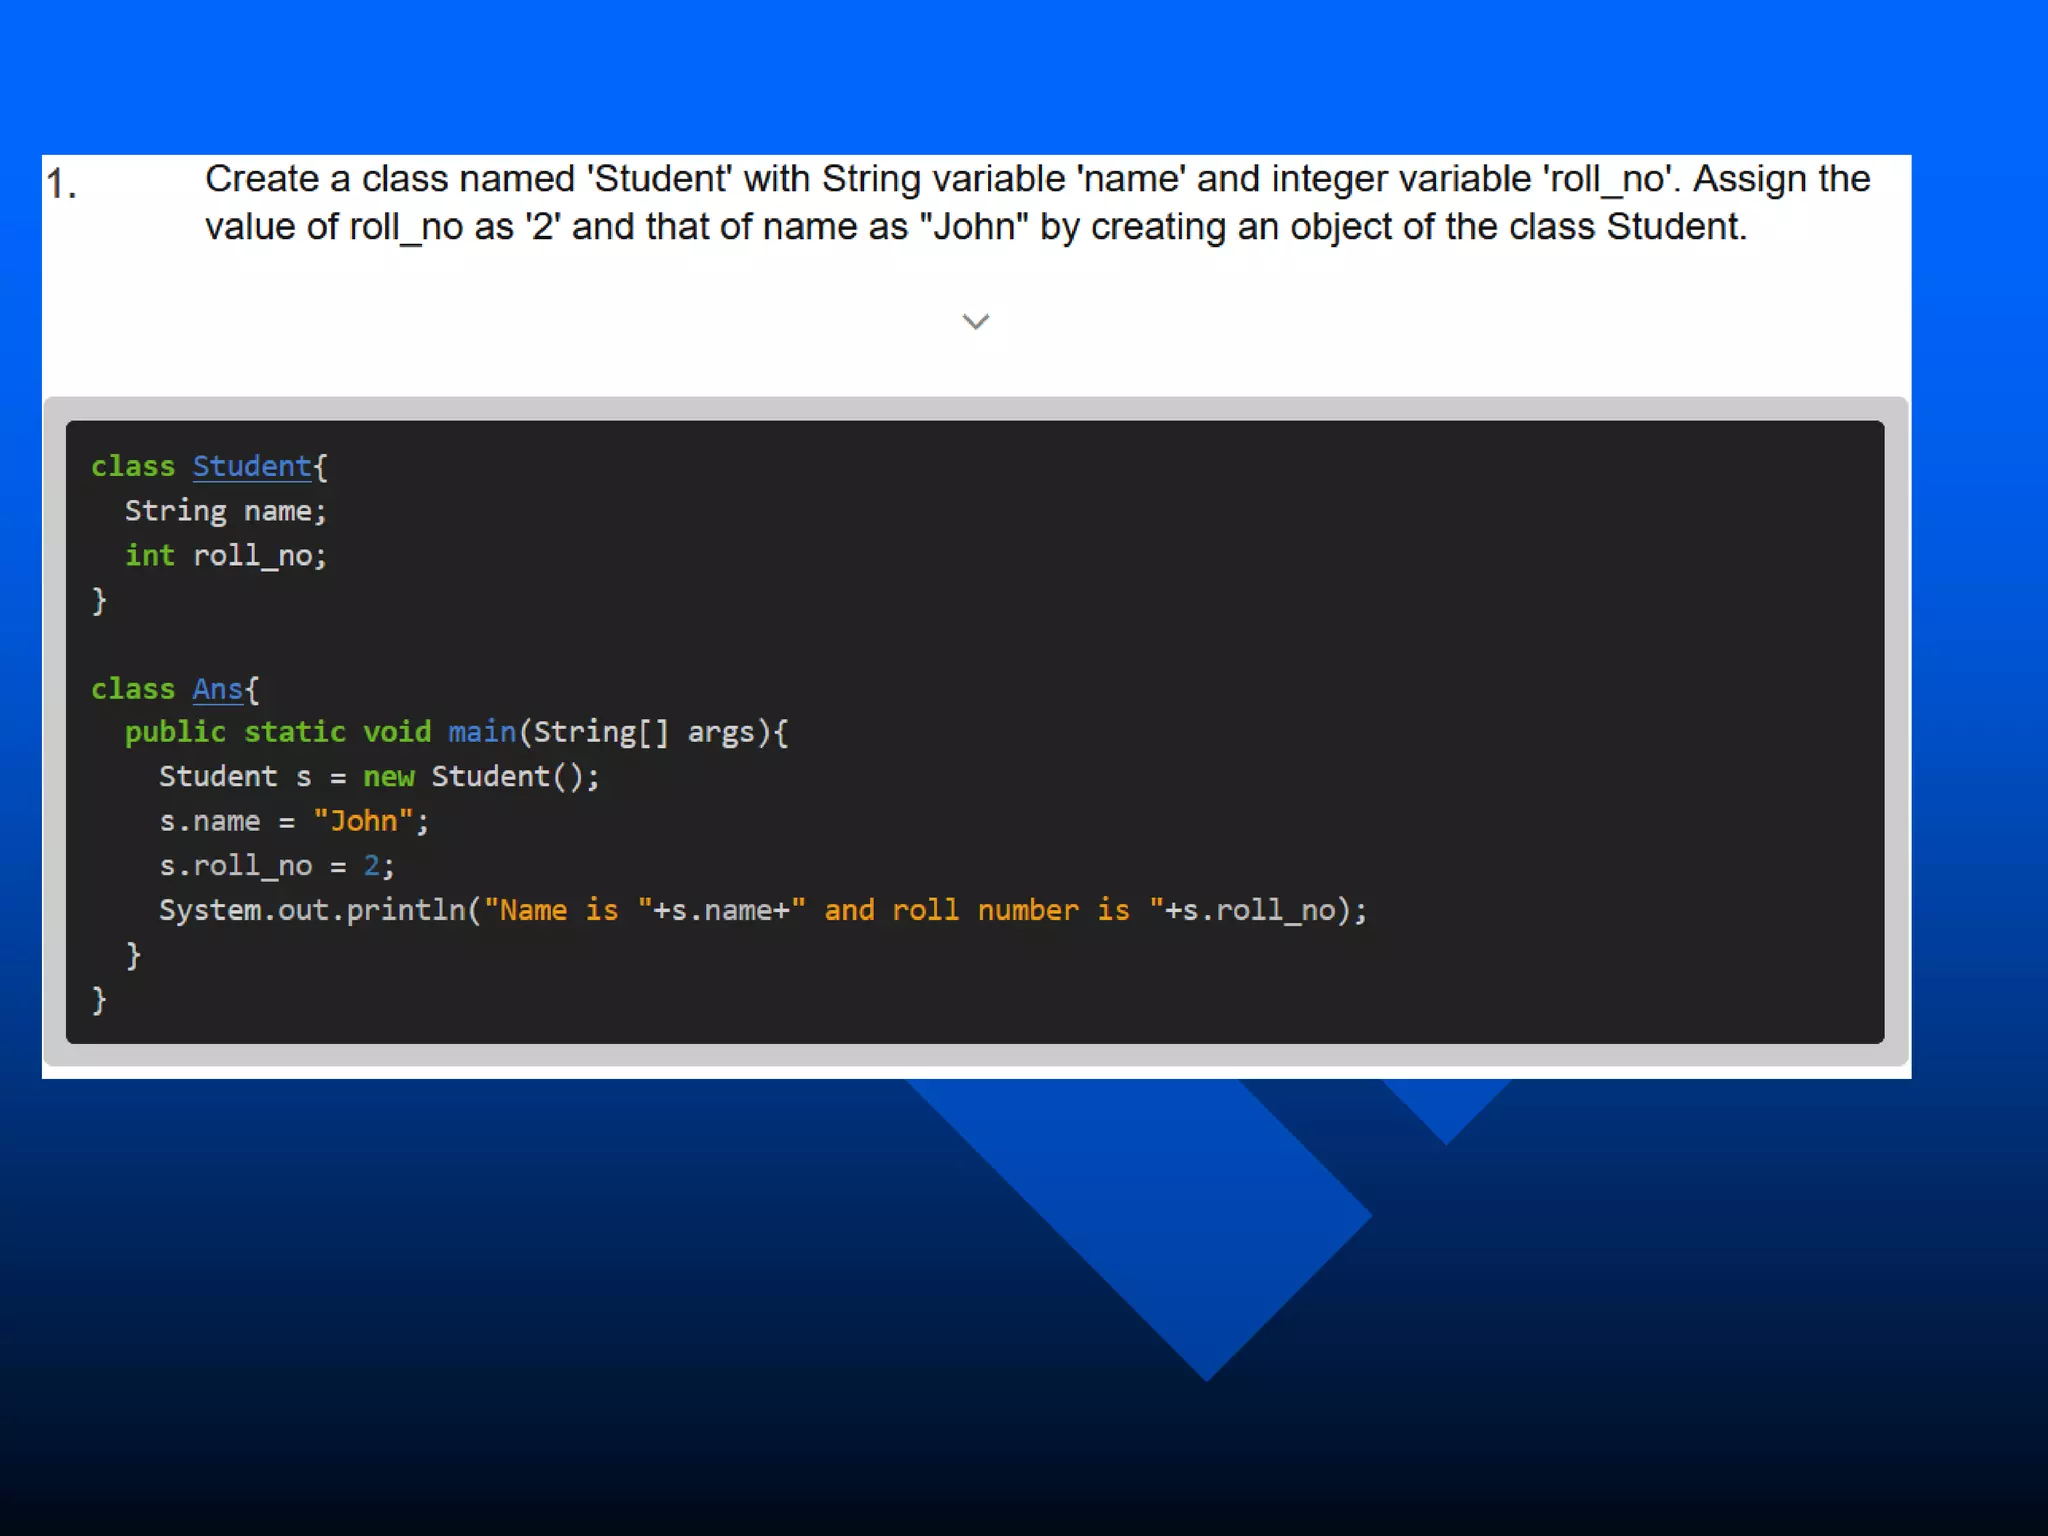Click the green 'int' keyword

click(x=149, y=555)
